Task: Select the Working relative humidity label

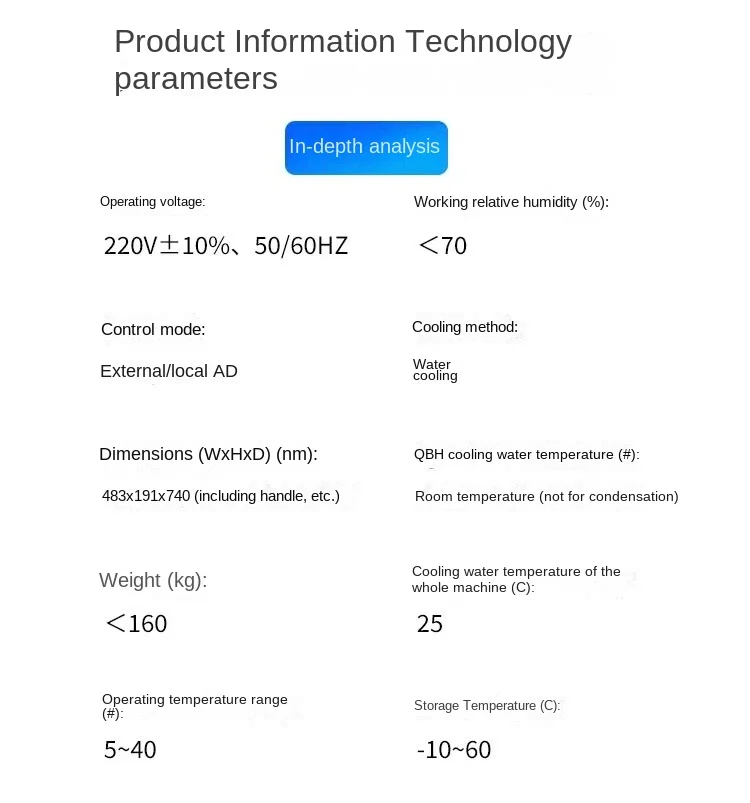Action: 511,202
